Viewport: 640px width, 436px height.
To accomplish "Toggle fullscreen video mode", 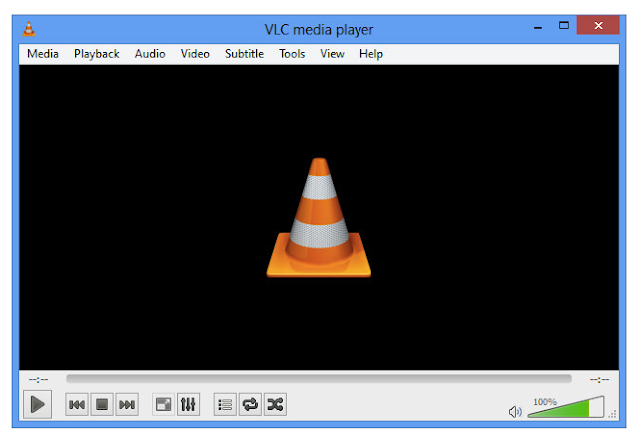I will [163, 405].
